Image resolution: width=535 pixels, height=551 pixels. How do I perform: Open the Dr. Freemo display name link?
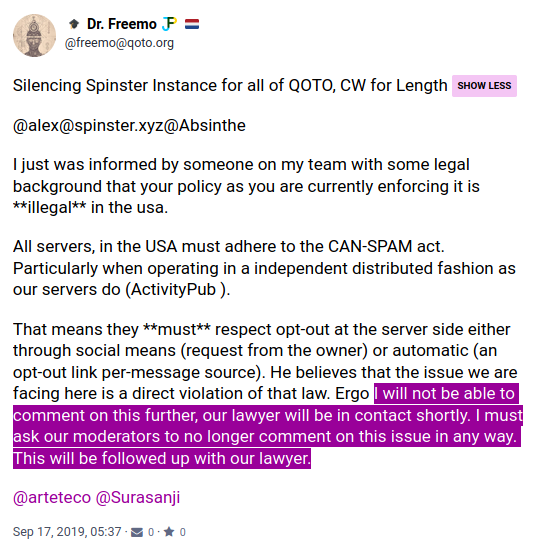tap(122, 24)
